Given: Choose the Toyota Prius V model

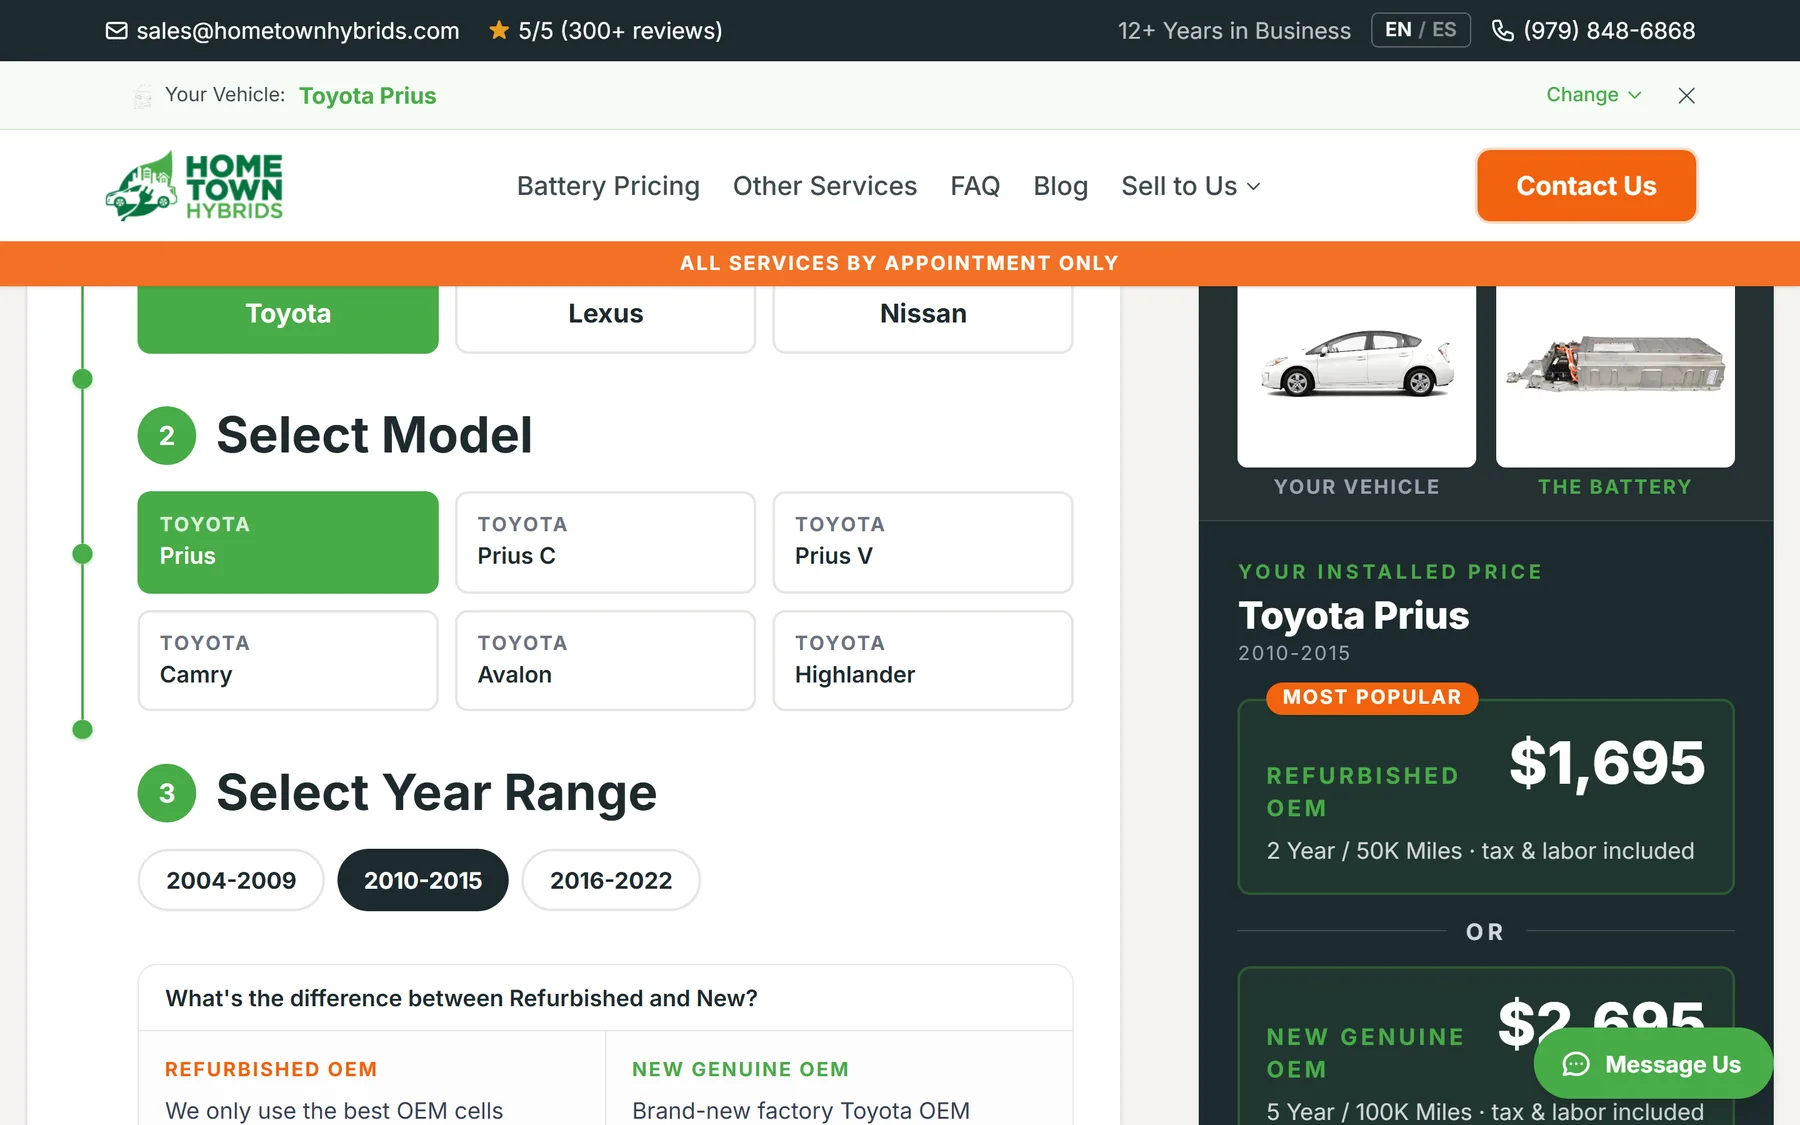Looking at the screenshot, I should (x=923, y=542).
